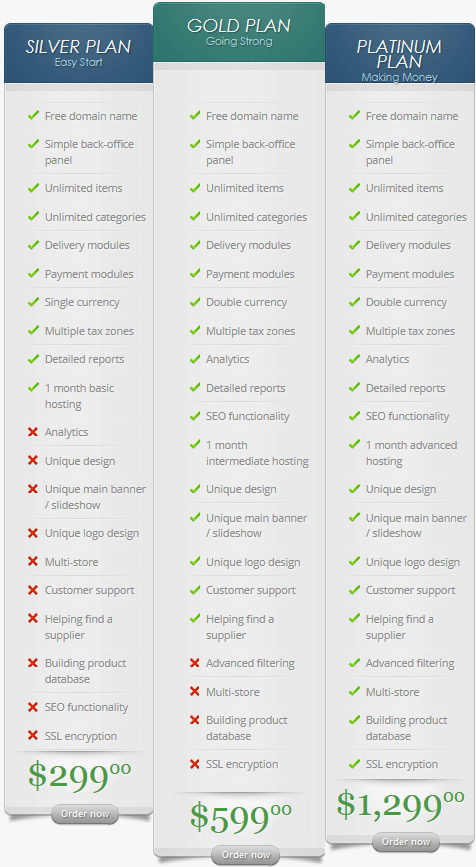Click the green check next to Platinum Multi-store

[x=354, y=691]
